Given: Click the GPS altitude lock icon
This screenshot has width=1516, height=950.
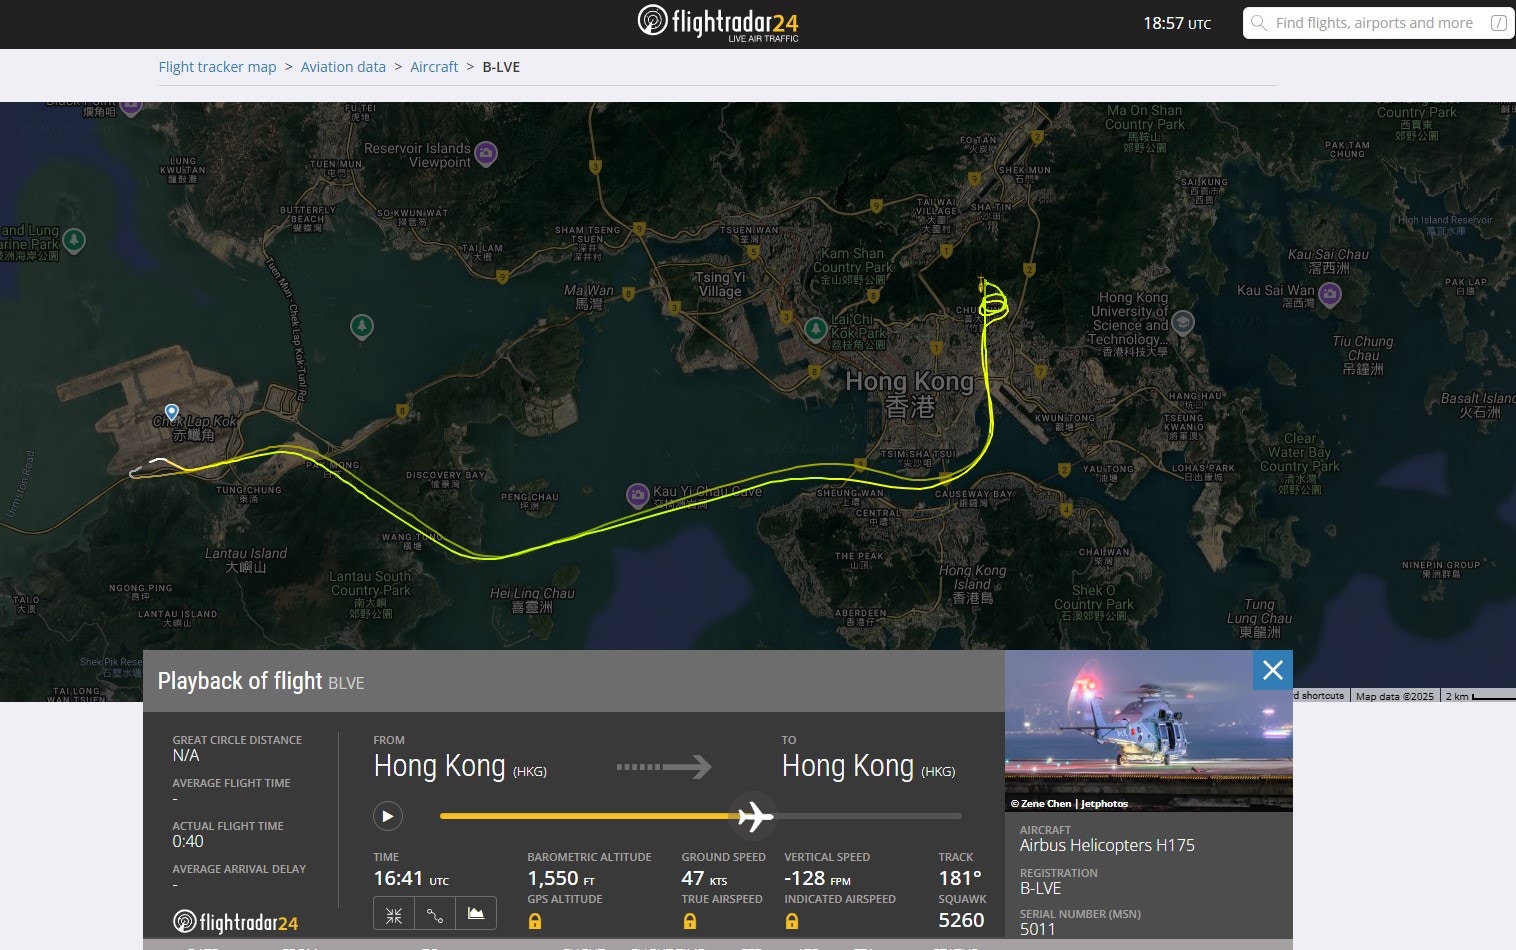Looking at the screenshot, I should (535, 921).
